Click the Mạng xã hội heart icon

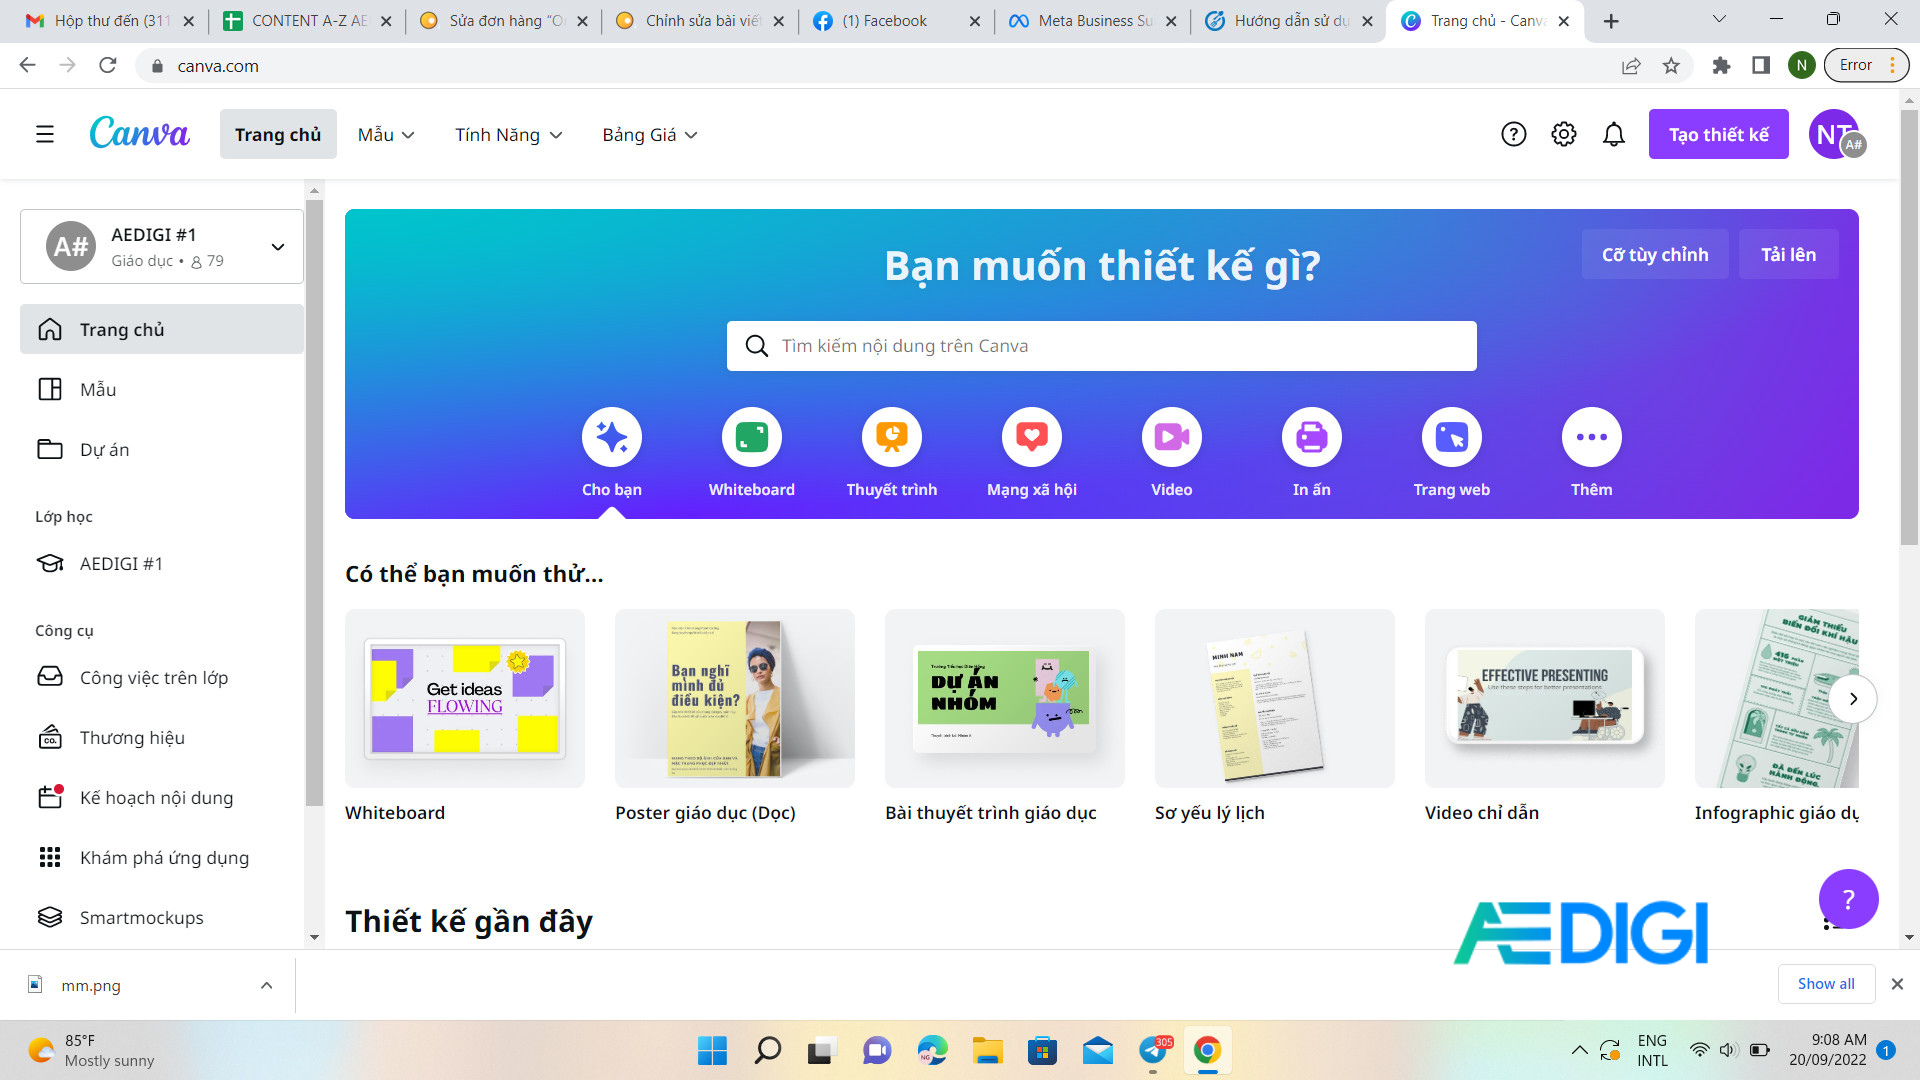point(1031,437)
